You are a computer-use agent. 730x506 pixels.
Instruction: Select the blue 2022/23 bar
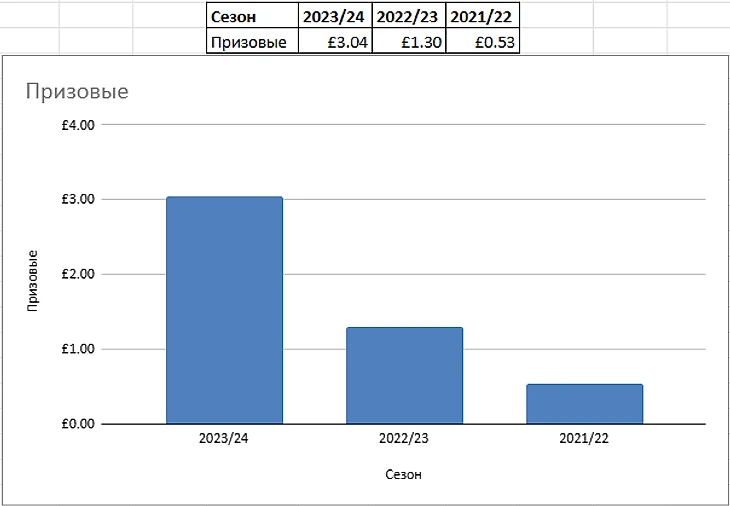(x=404, y=375)
